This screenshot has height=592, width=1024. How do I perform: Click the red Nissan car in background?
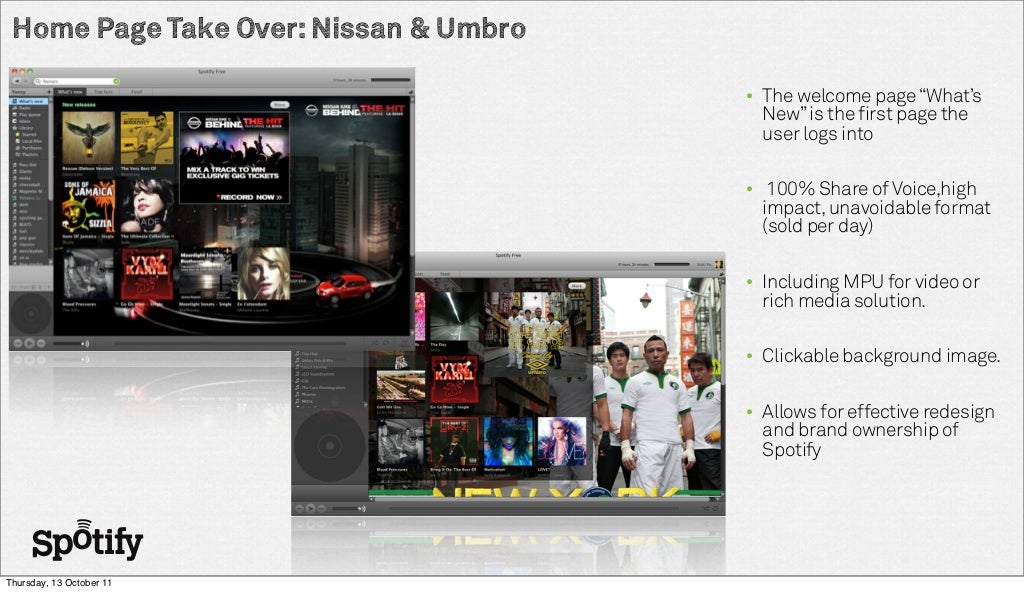coord(345,289)
